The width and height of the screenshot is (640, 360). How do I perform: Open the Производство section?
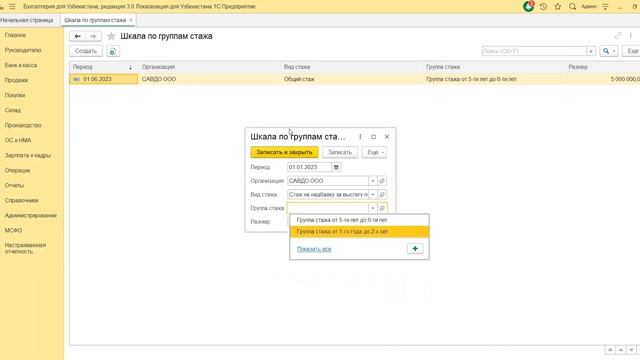tap(23, 125)
